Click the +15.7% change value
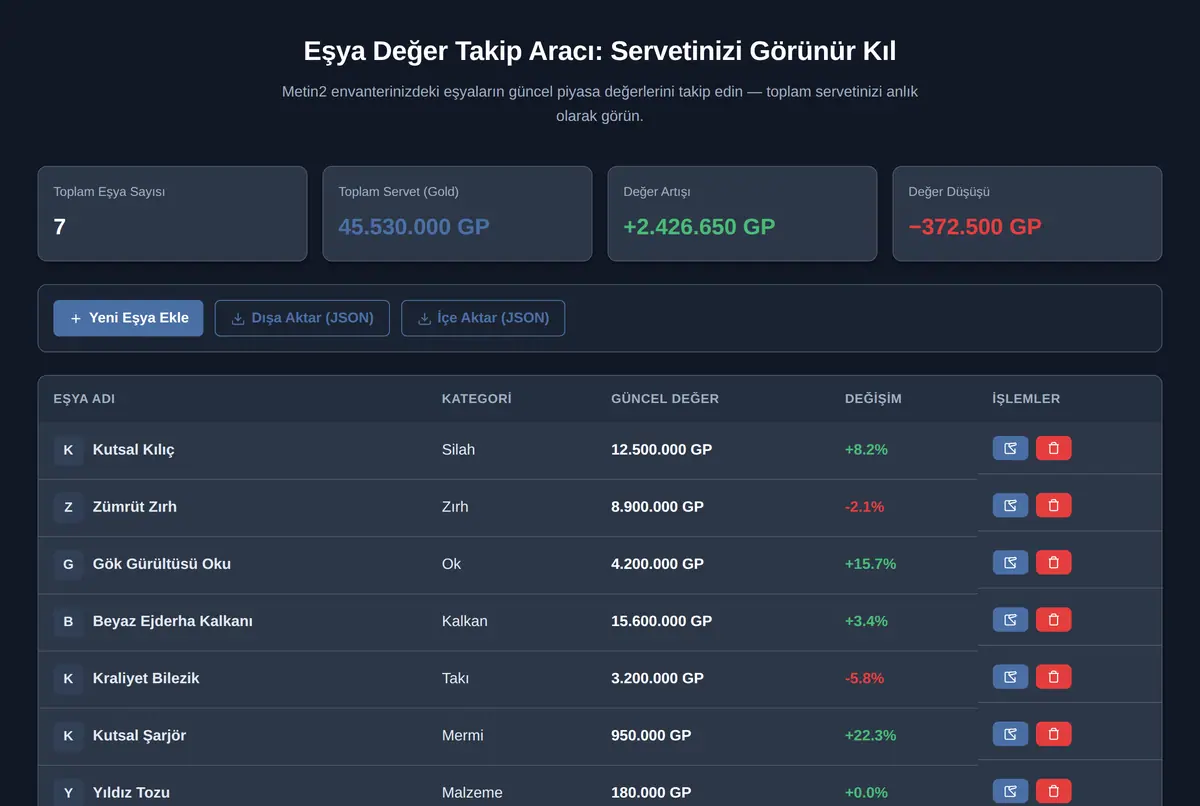This screenshot has width=1200, height=806. [x=871, y=564]
